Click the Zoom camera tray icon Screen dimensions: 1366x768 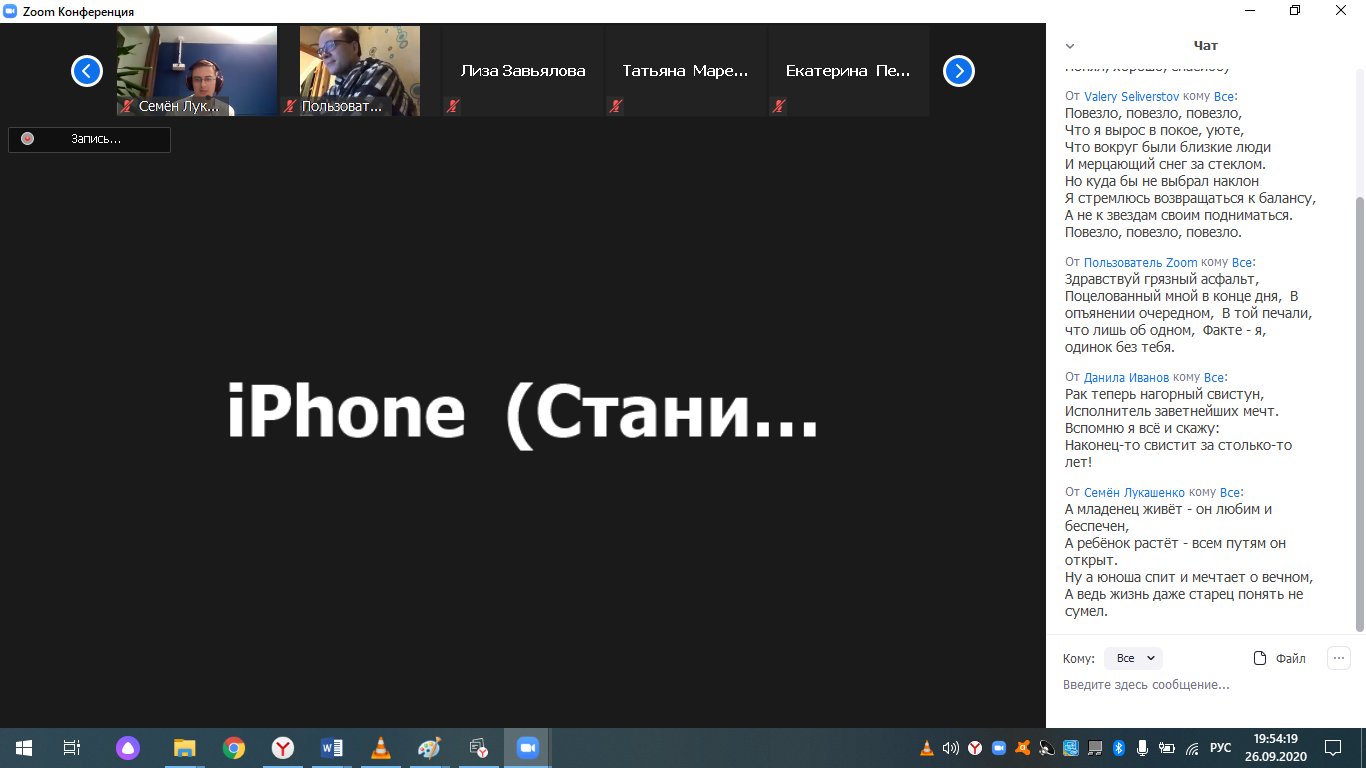pyautogui.click(x=998, y=748)
